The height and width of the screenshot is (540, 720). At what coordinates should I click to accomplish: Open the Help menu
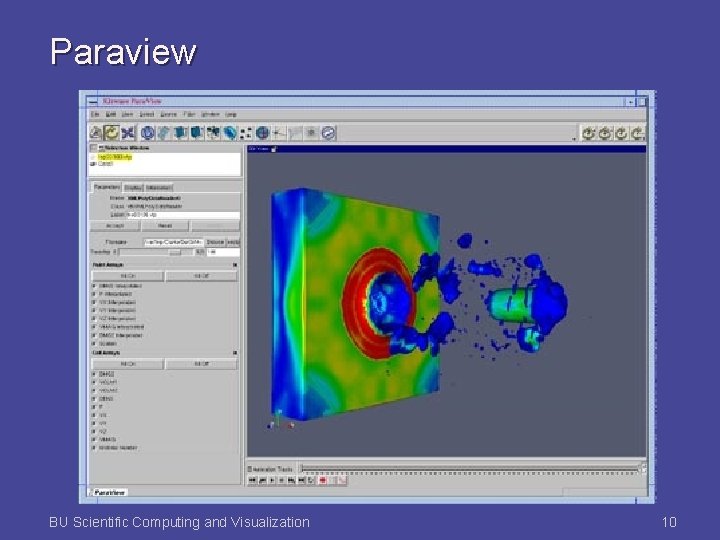[231, 114]
